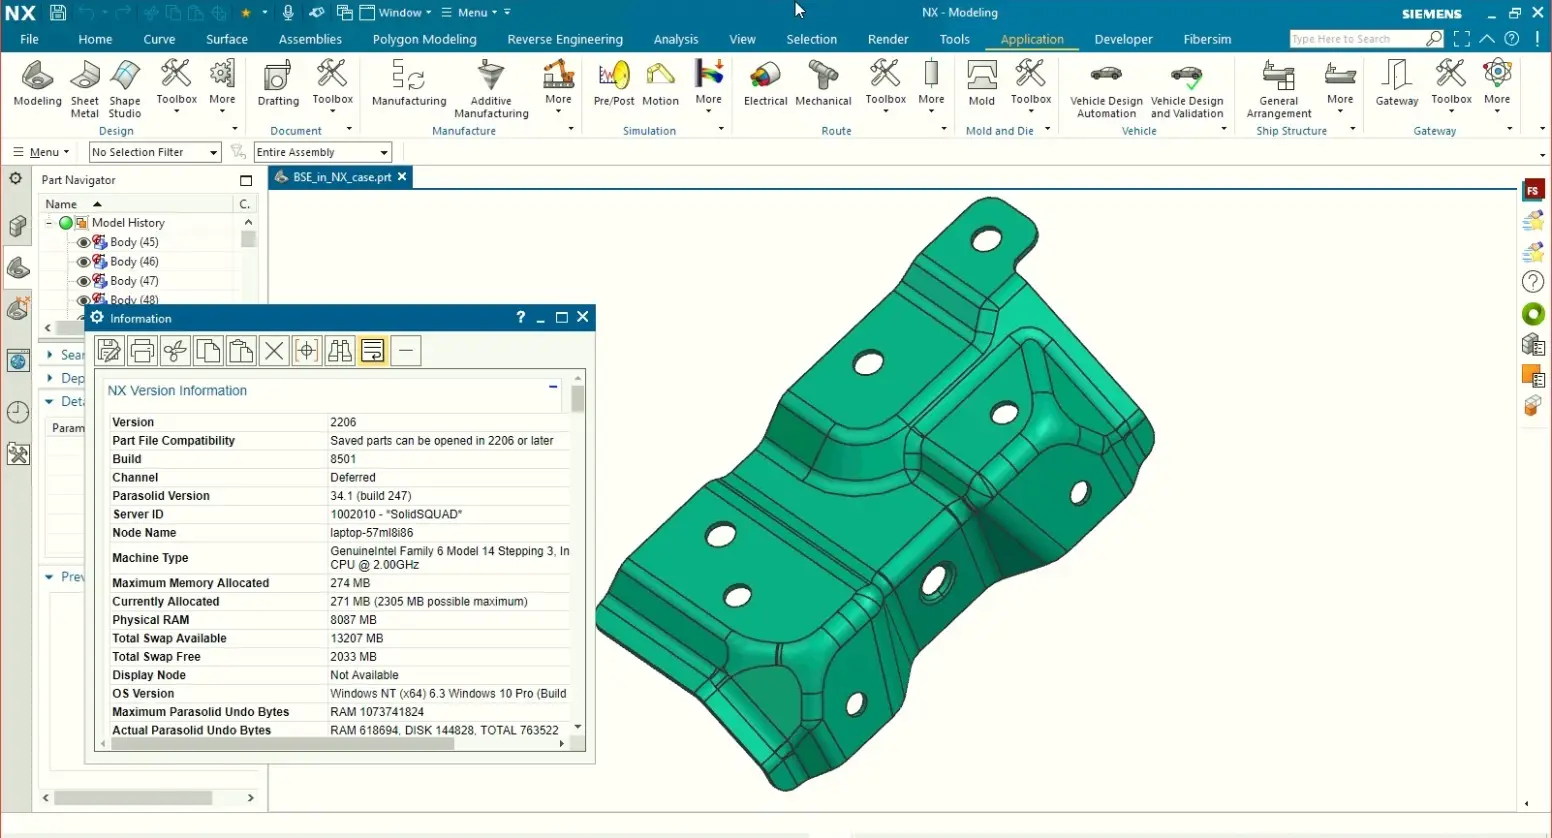The height and width of the screenshot is (838, 1552).
Task: Start the Shape Studio application
Action: [125, 89]
